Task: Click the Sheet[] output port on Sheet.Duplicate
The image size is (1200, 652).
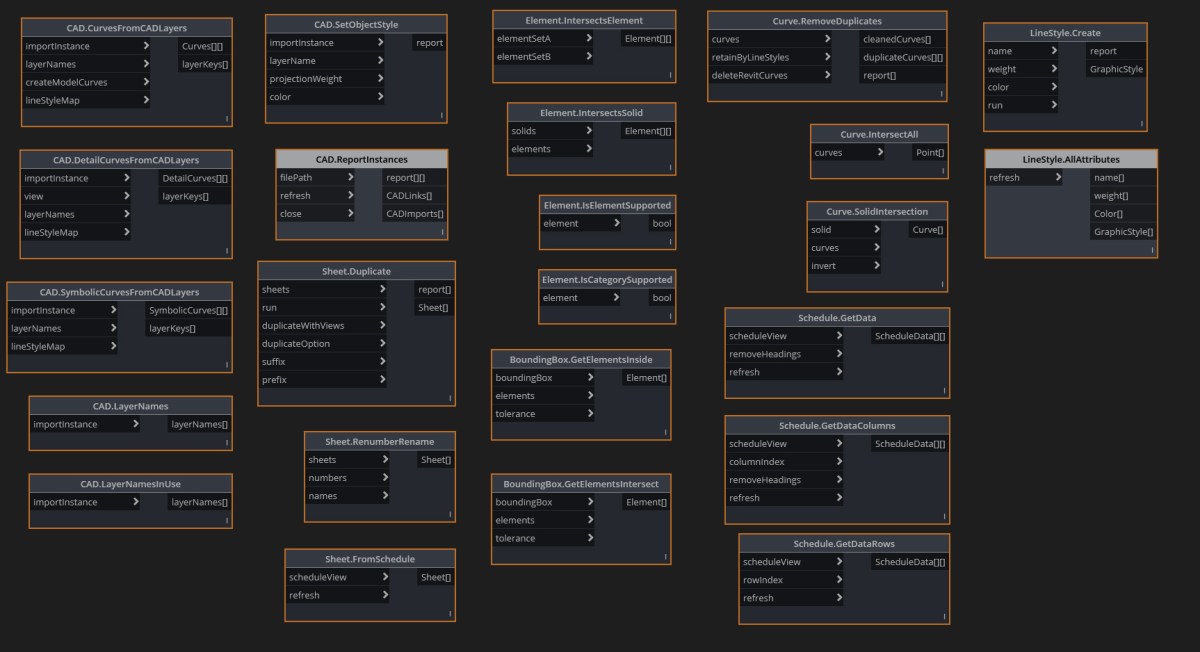Action: pyautogui.click(x=433, y=307)
